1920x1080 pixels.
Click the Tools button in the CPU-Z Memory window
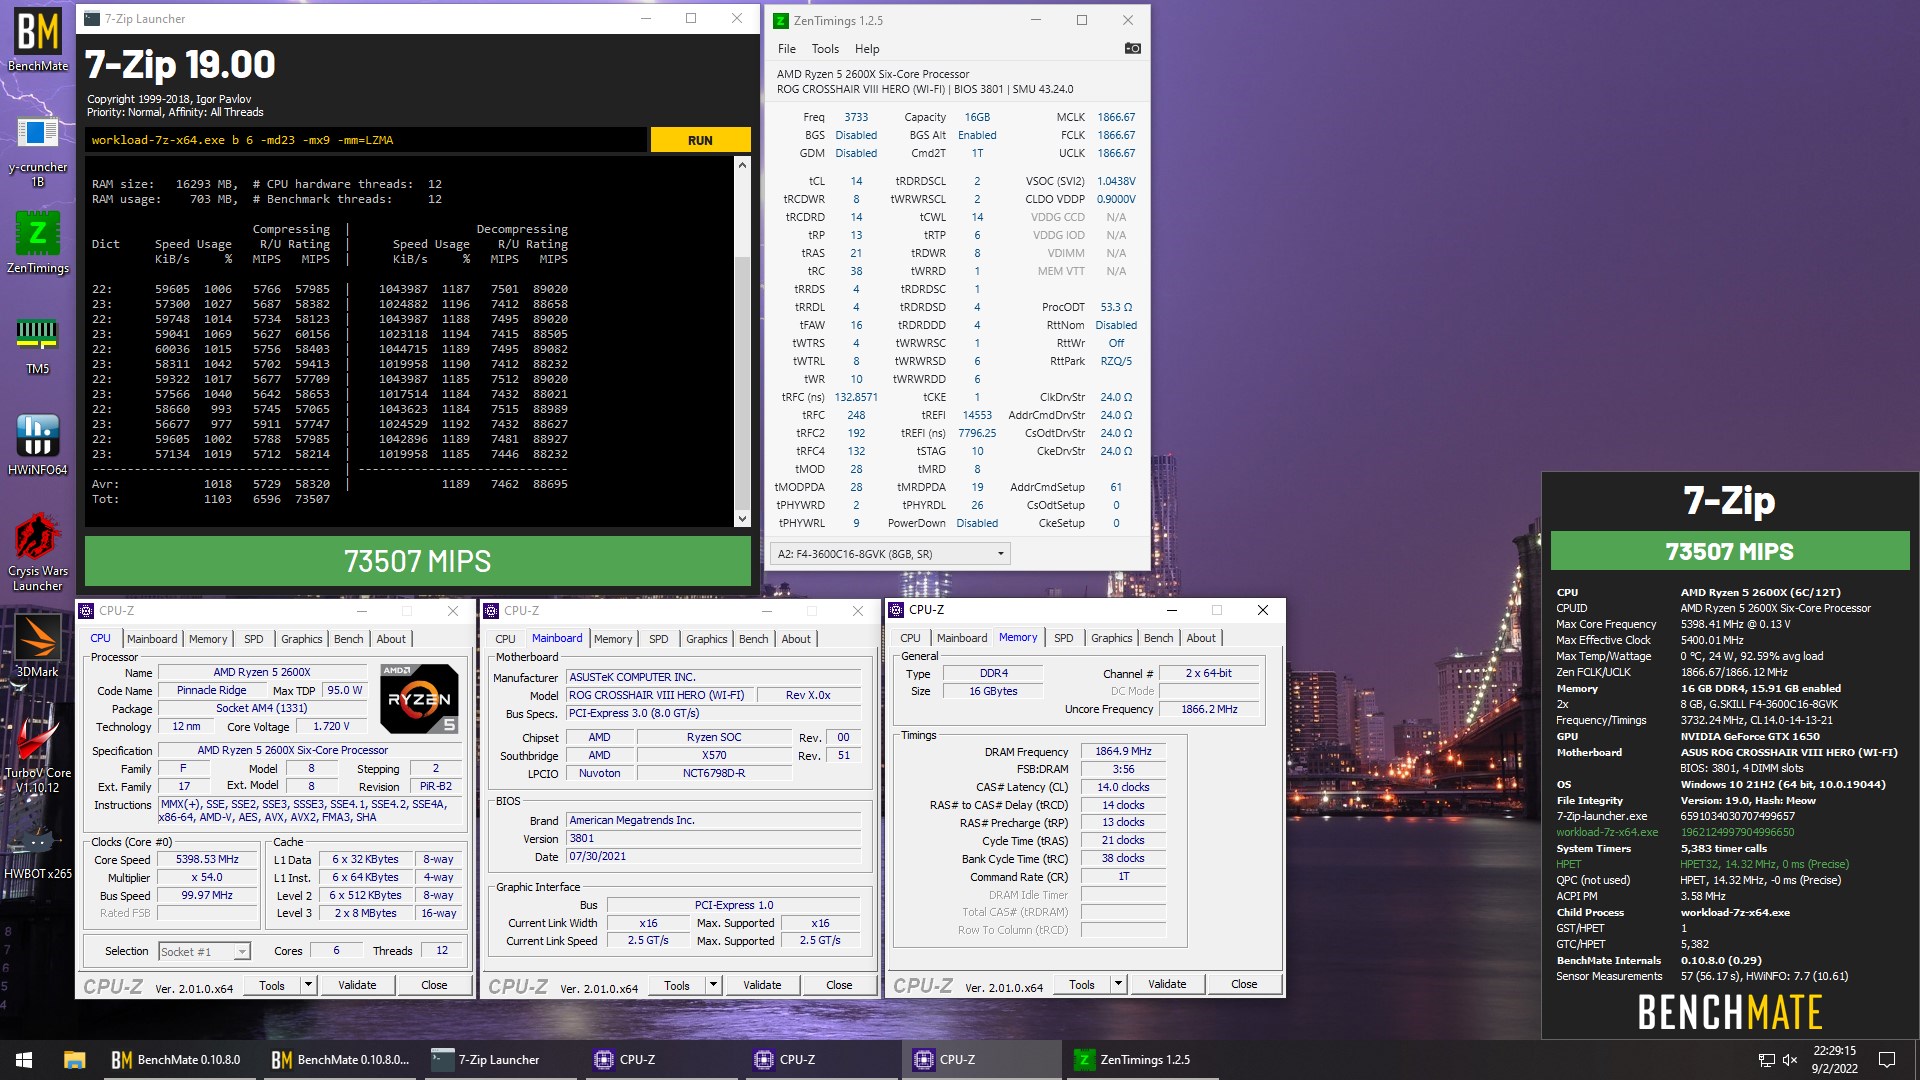(x=1081, y=984)
